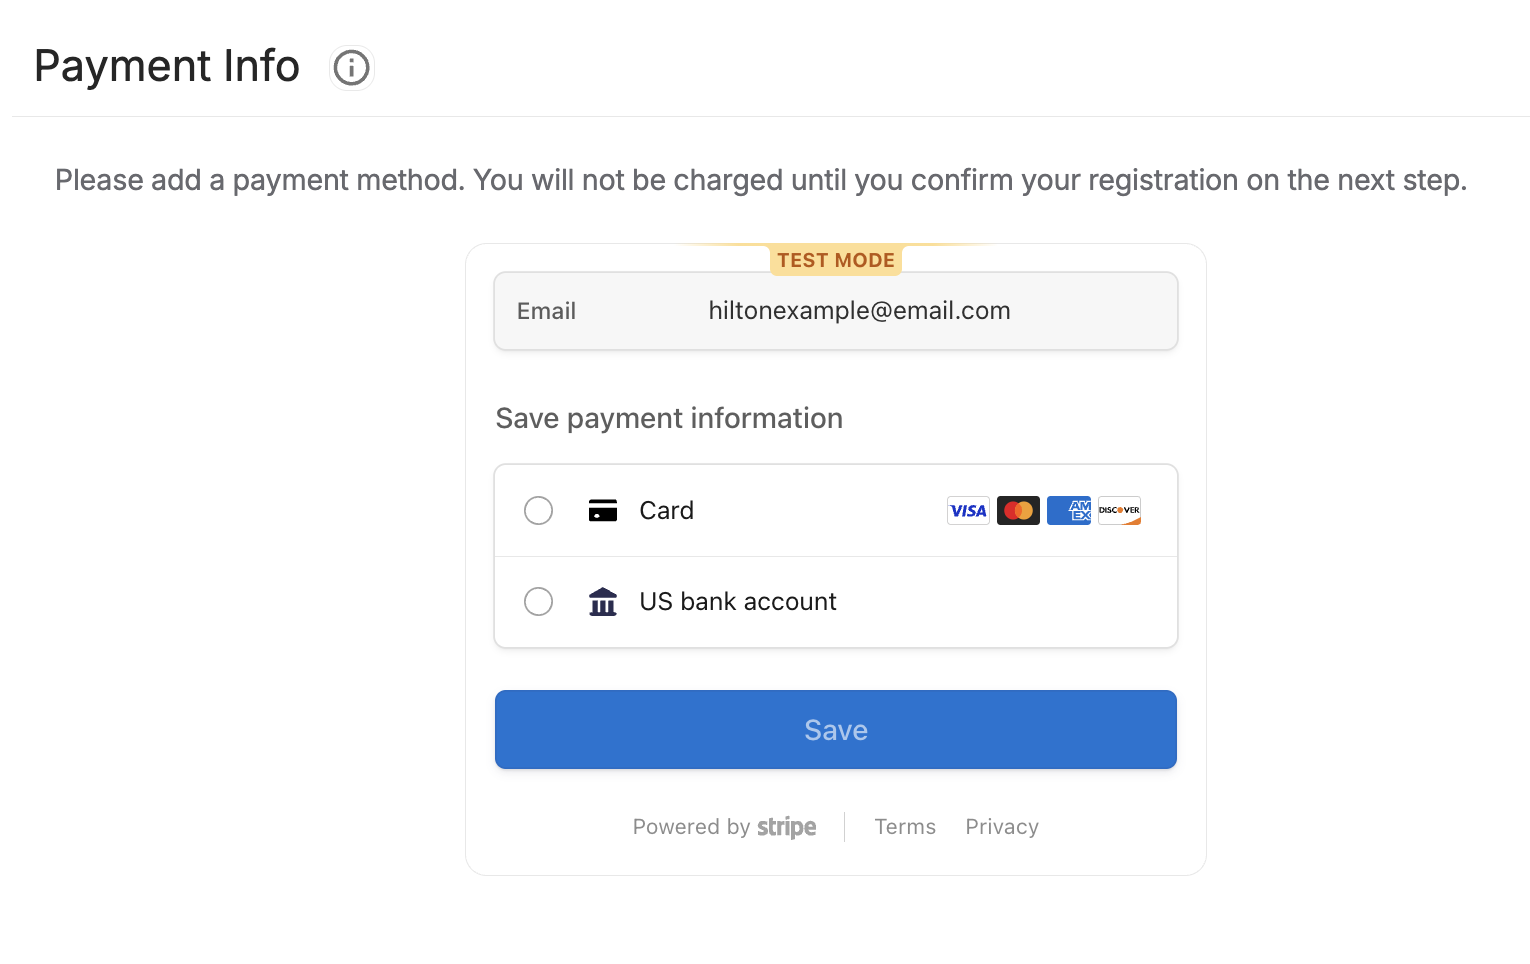This screenshot has height=964, width=1530.
Task: Click the Mastercard logo
Action: (x=1018, y=511)
